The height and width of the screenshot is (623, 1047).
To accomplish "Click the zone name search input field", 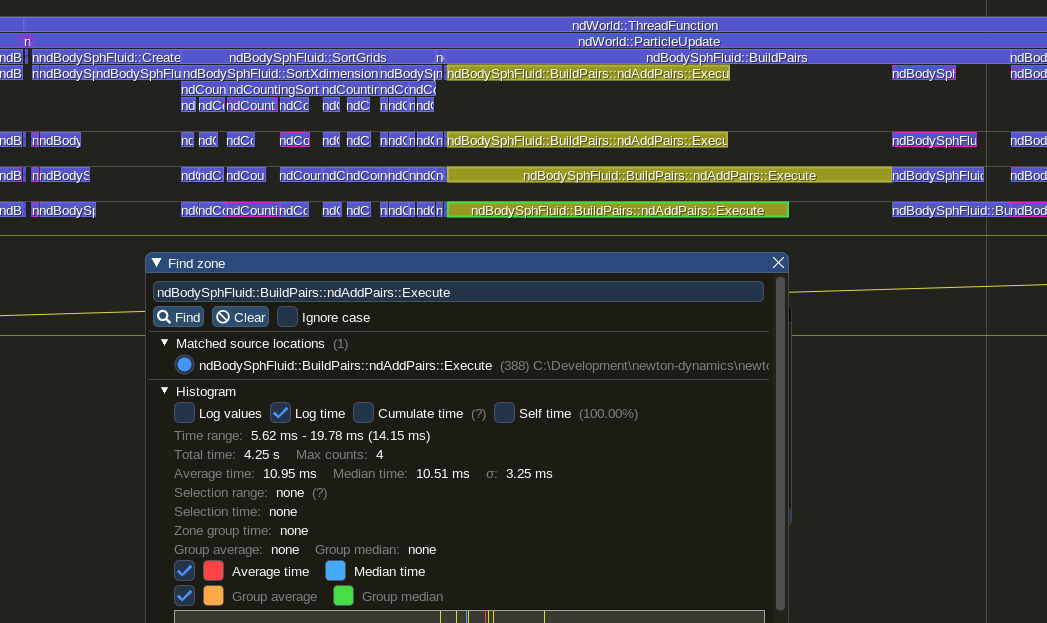I will click(x=458, y=292).
